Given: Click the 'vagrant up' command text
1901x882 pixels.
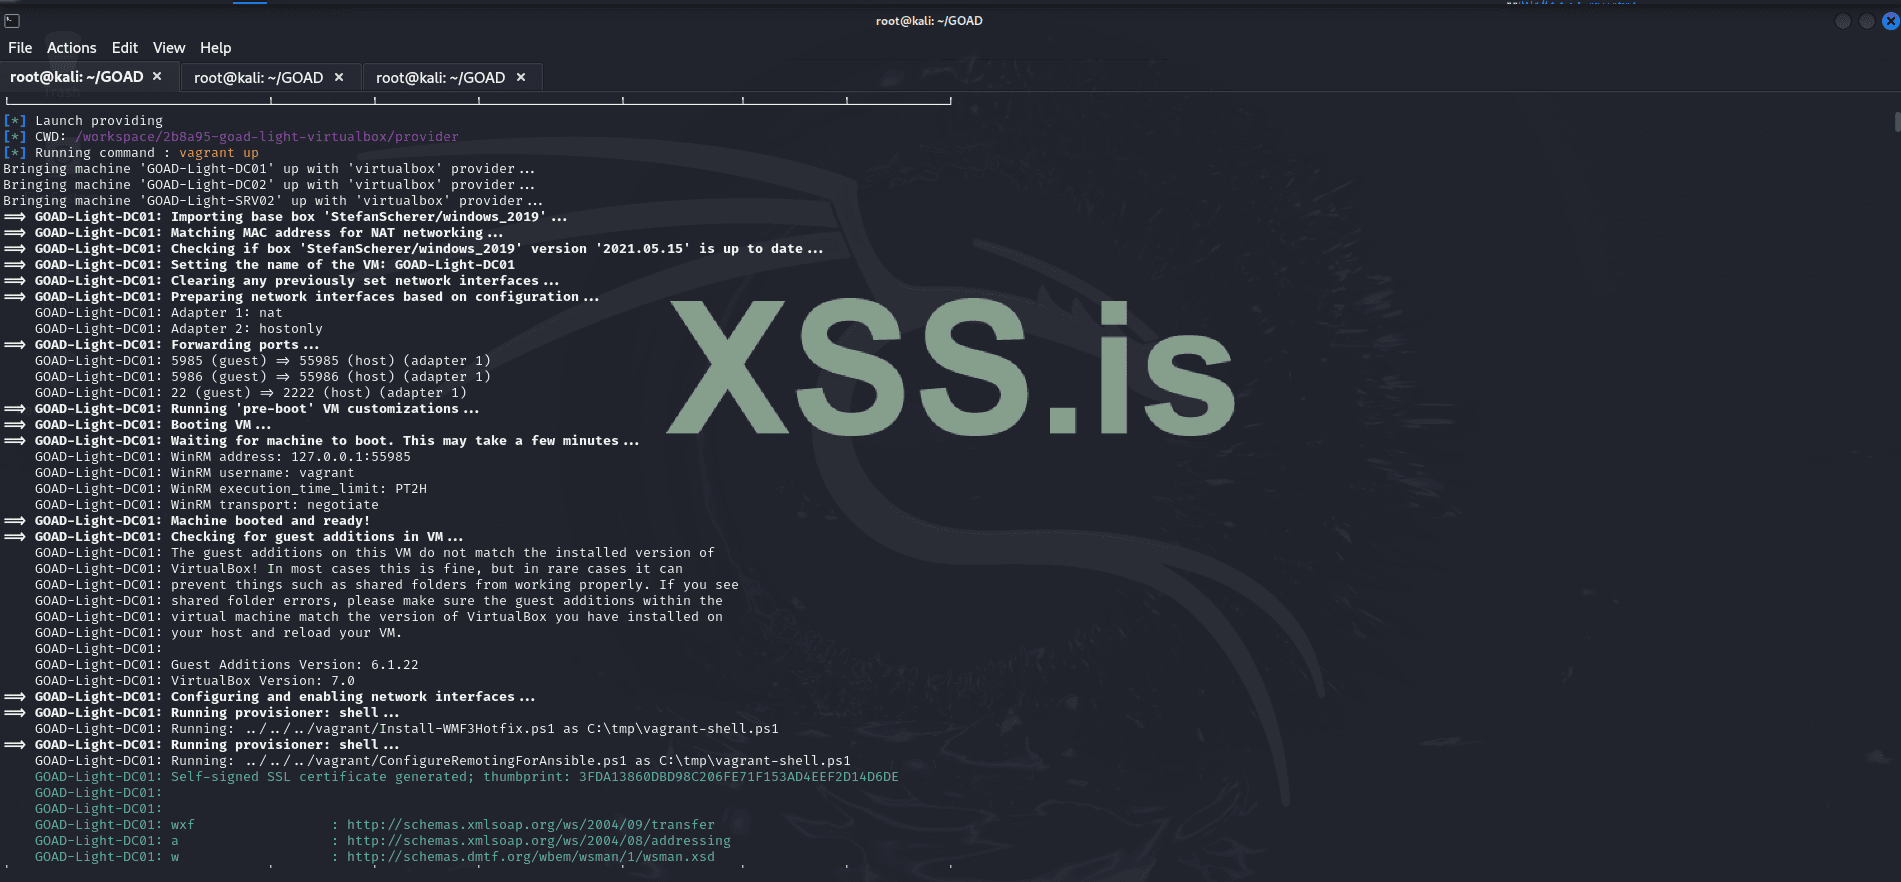Looking at the screenshot, I should click(x=219, y=153).
